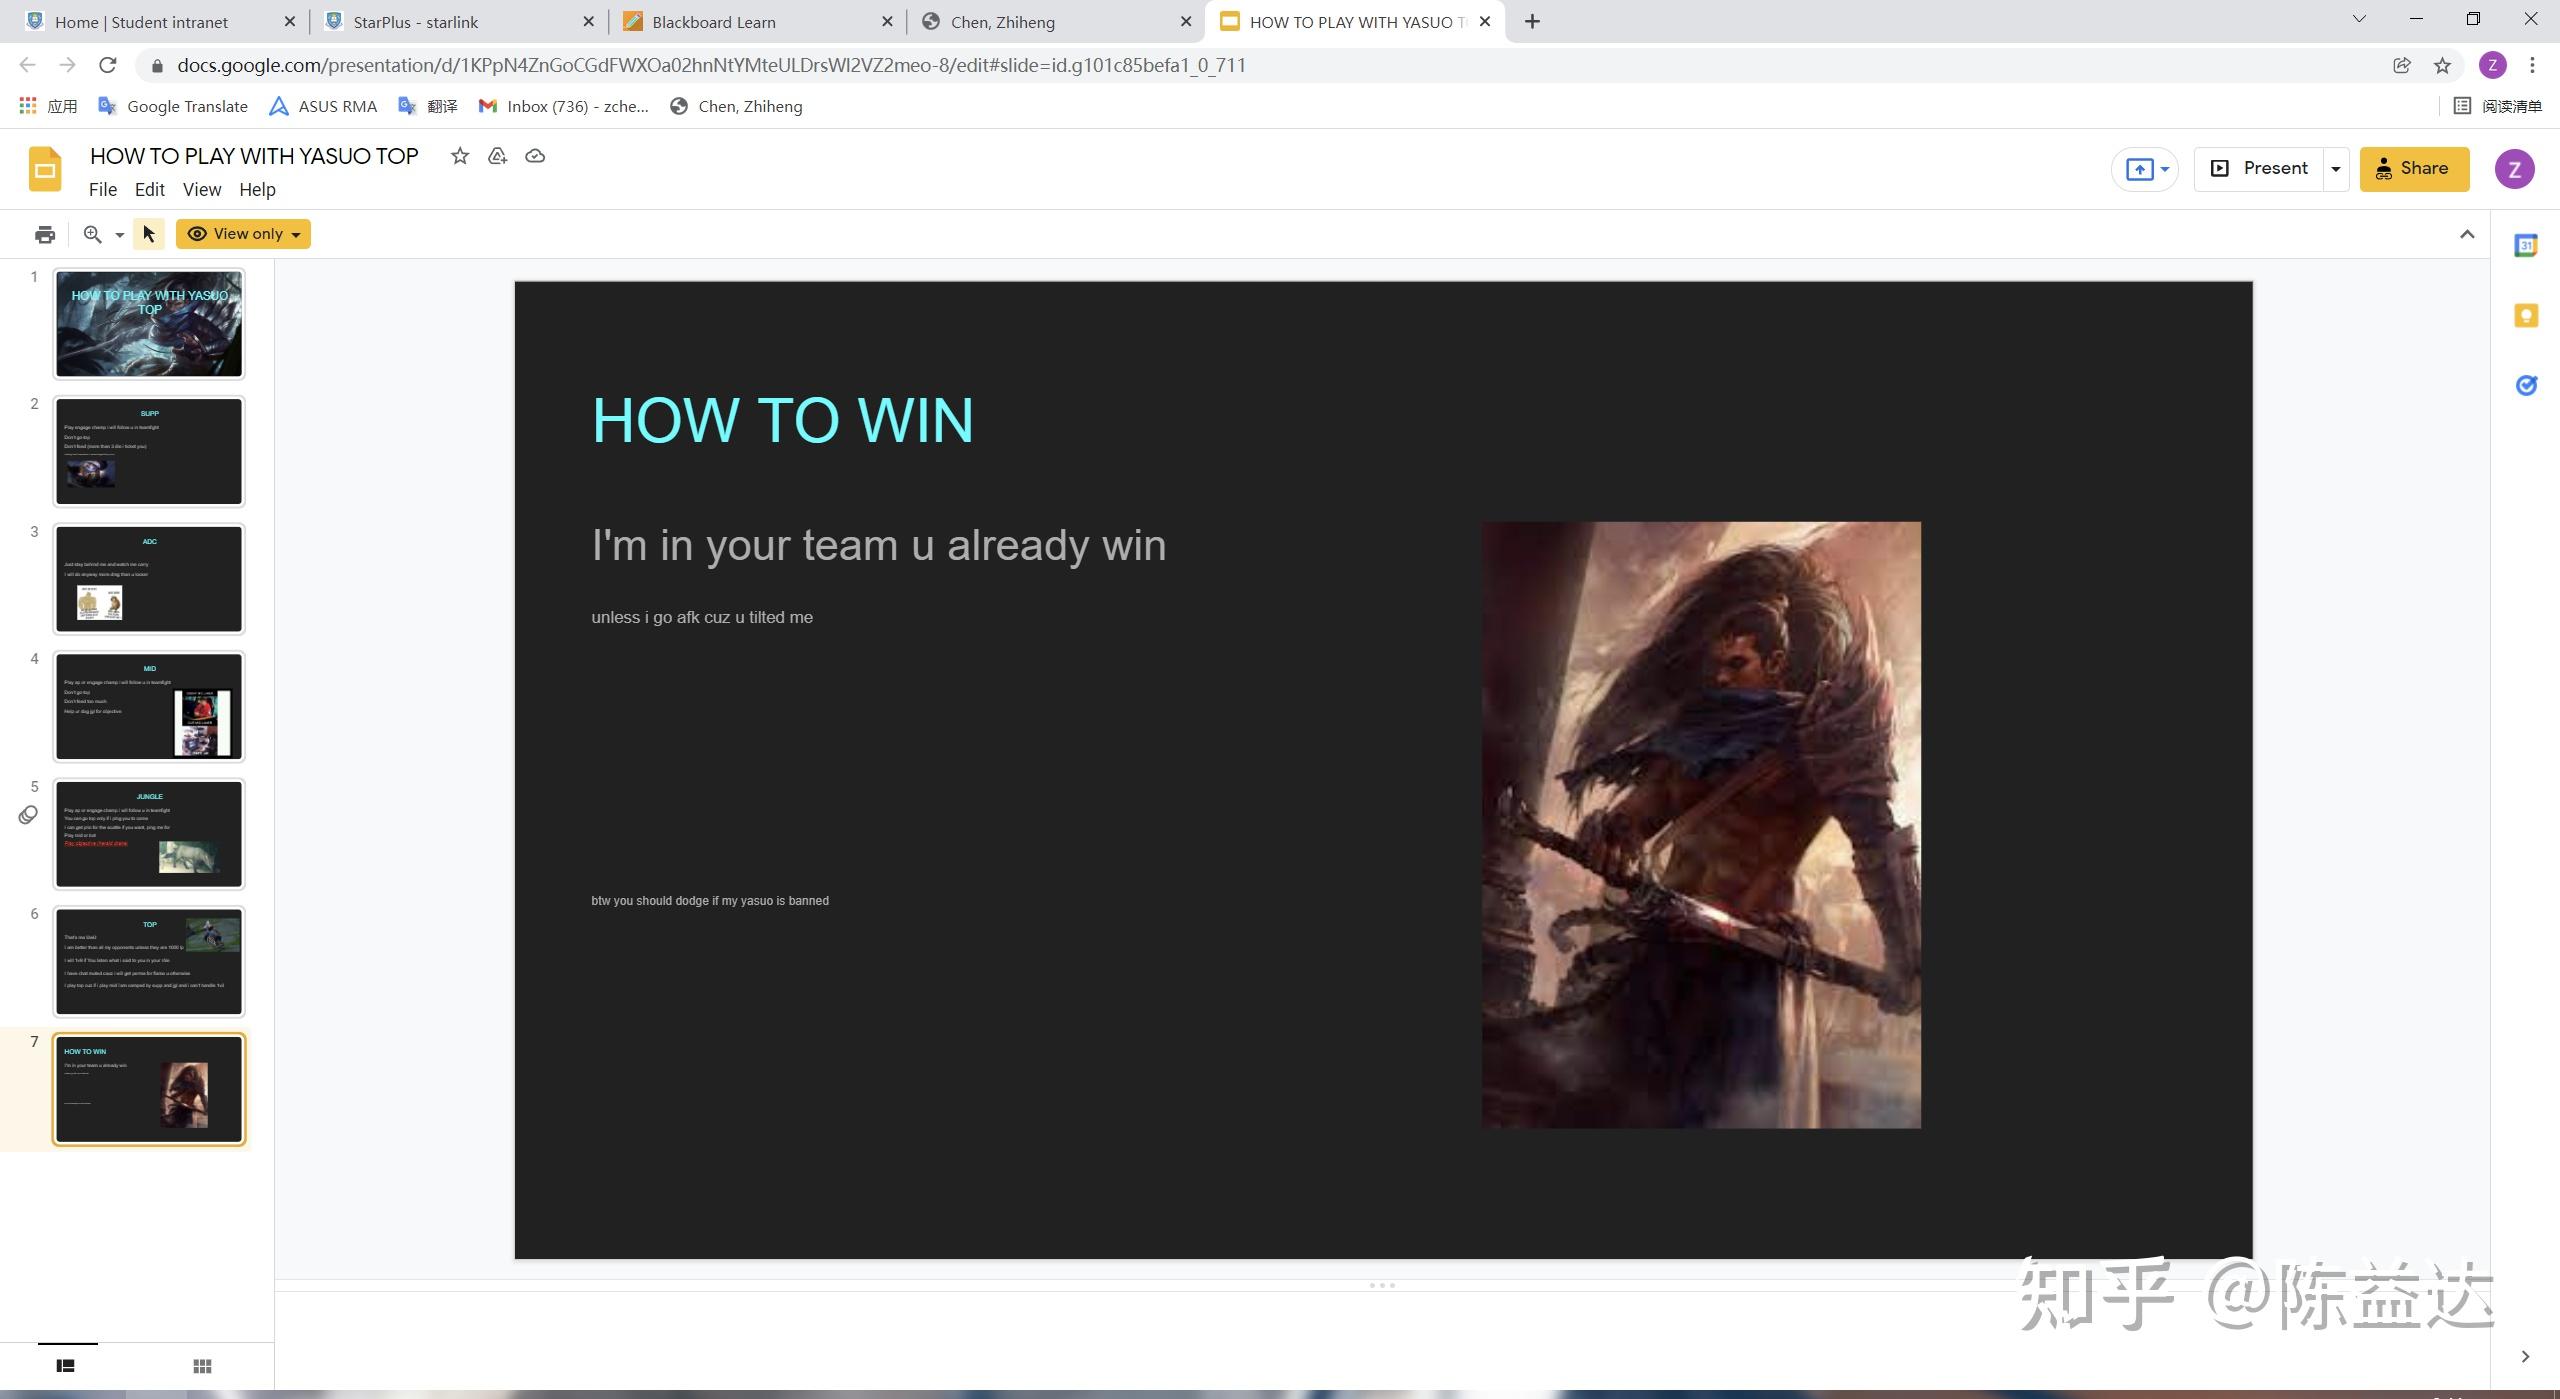
Task: Select the zoom magnifier tool
Action: pyautogui.click(x=92, y=234)
